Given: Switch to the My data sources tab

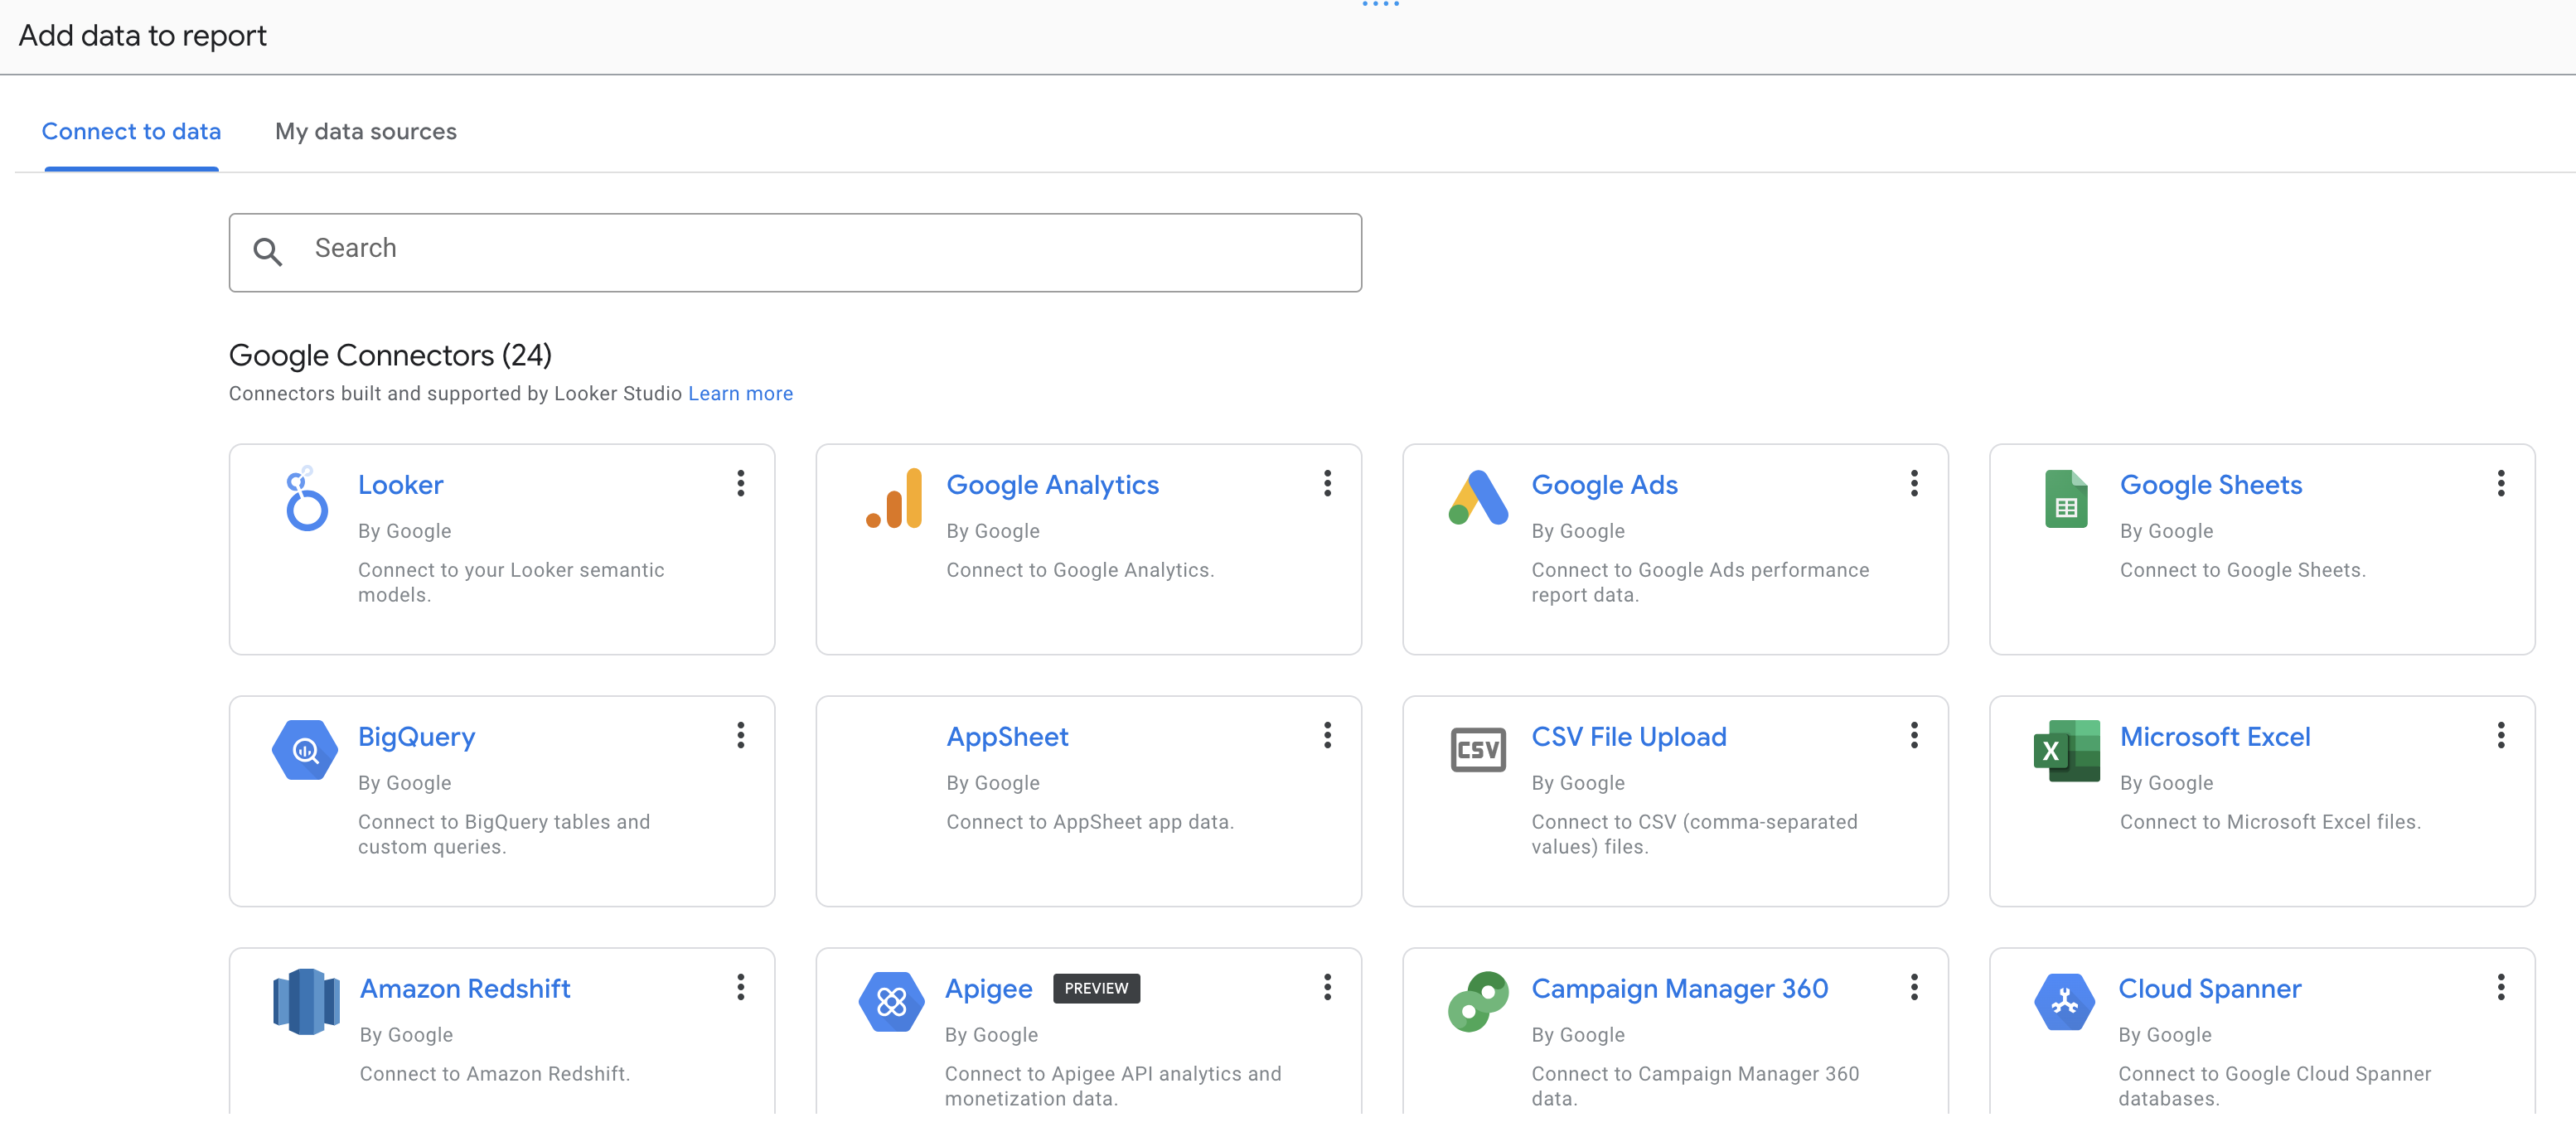Looking at the screenshot, I should pyautogui.click(x=366, y=131).
